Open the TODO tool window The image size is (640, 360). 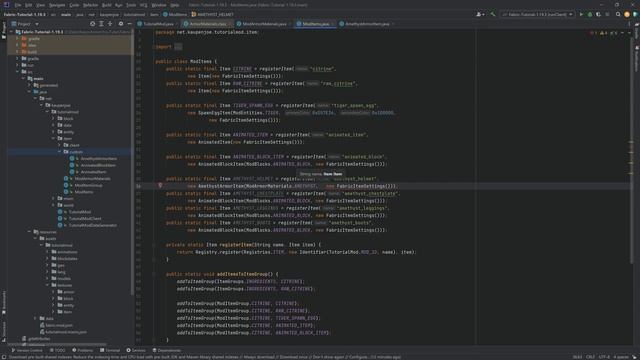click(x=57, y=350)
